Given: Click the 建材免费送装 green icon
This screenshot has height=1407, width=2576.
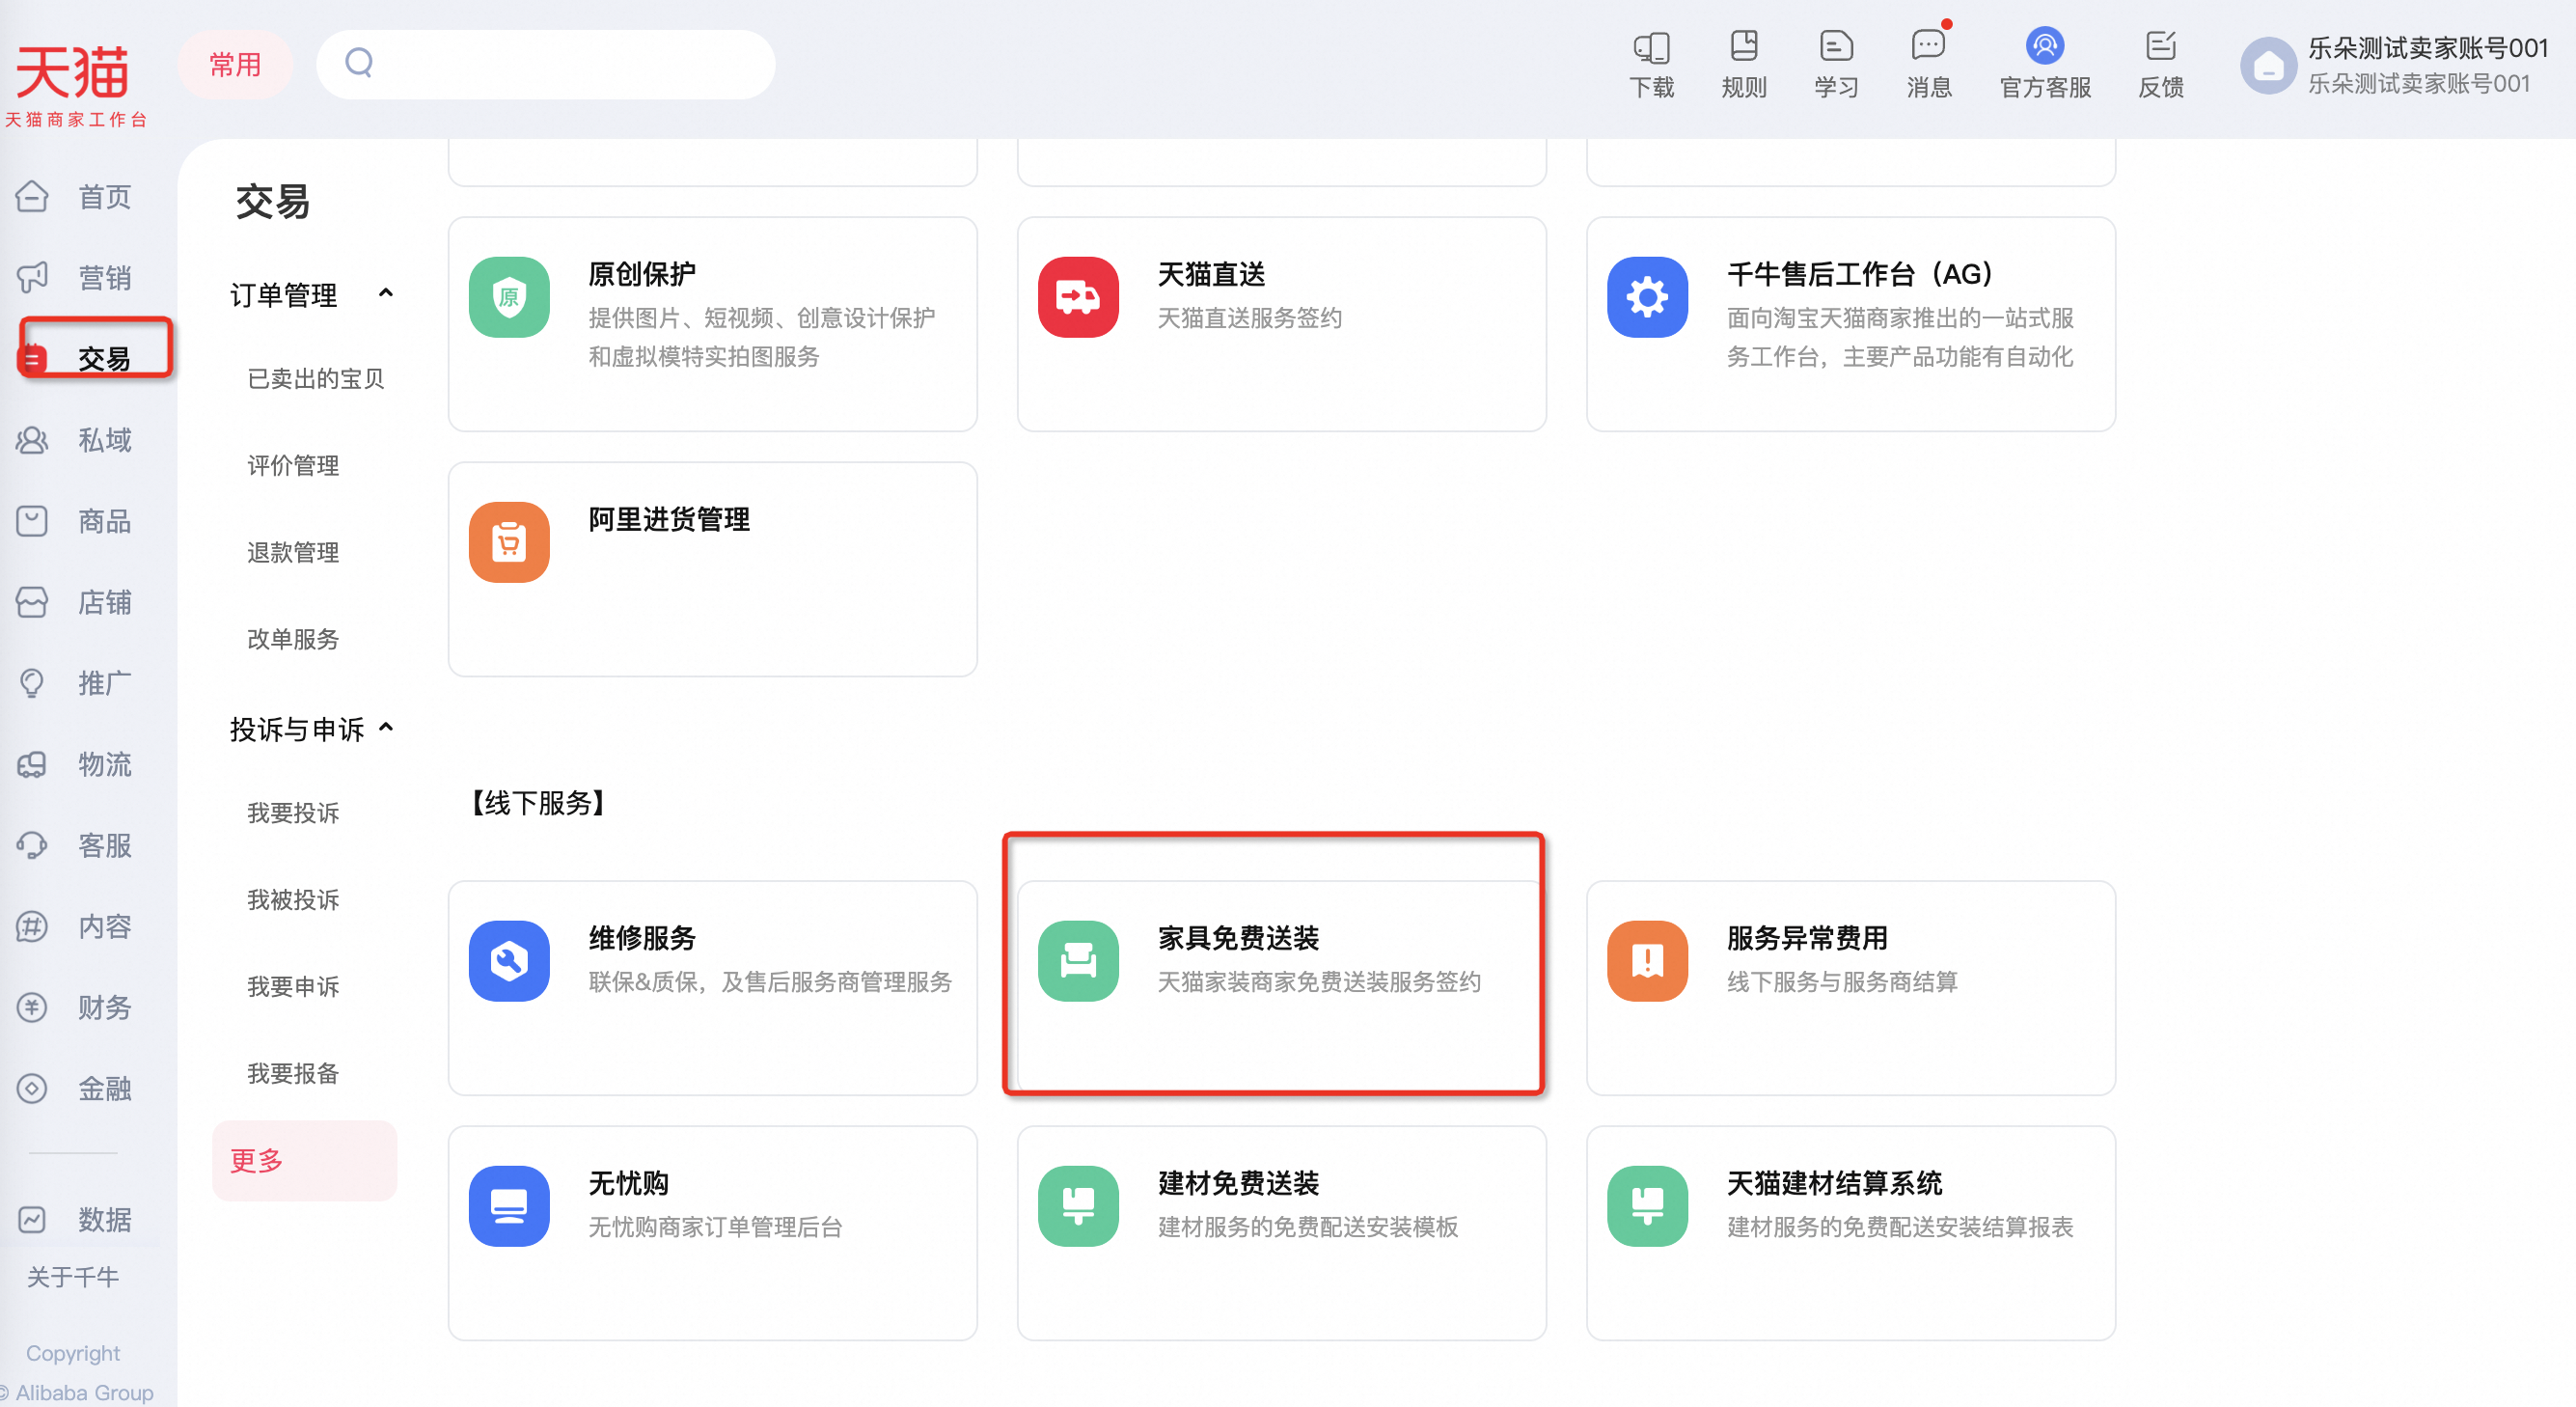Looking at the screenshot, I should (x=1078, y=1206).
